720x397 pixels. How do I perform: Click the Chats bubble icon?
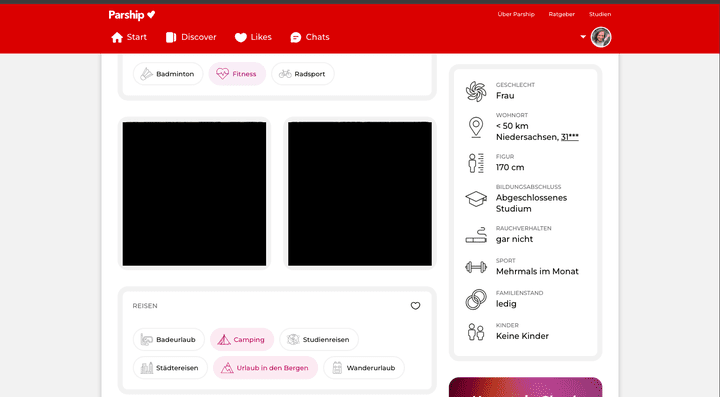pyautogui.click(x=296, y=38)
